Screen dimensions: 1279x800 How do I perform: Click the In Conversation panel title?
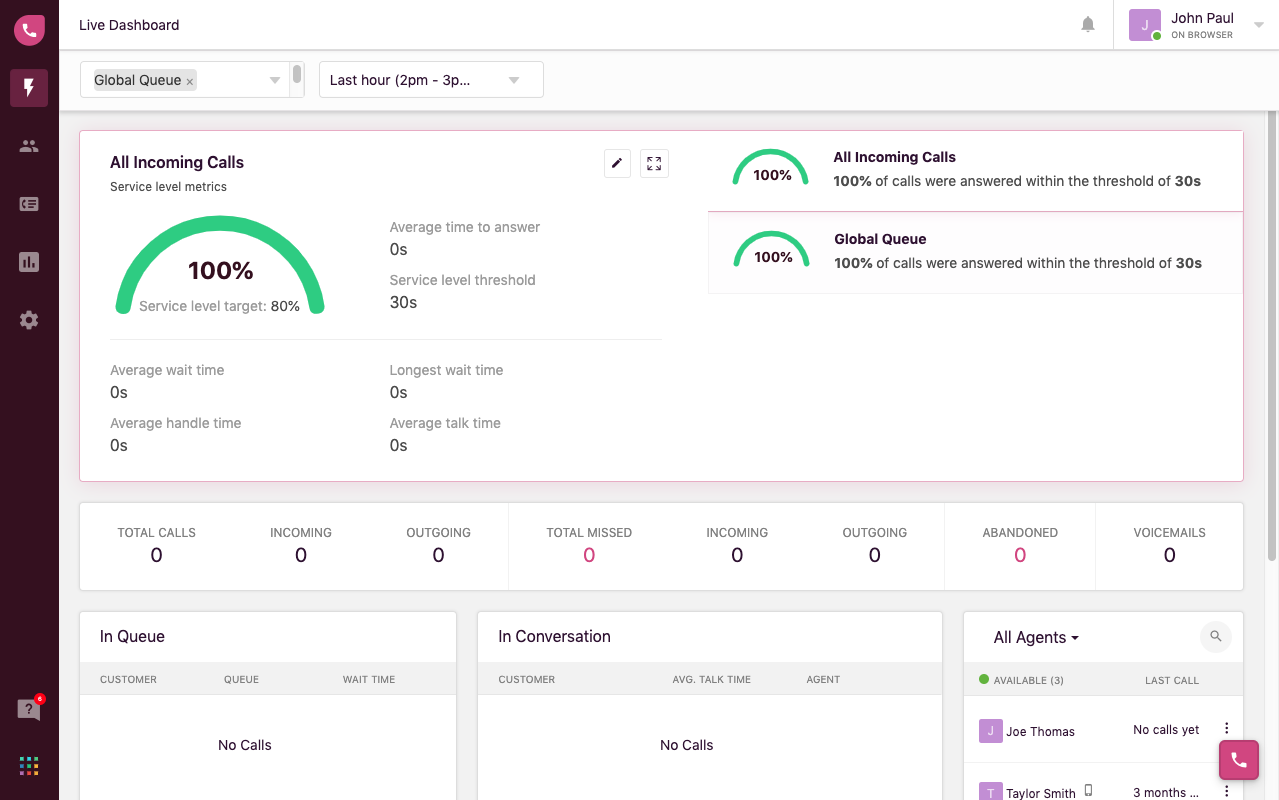(x=554, y=636)
